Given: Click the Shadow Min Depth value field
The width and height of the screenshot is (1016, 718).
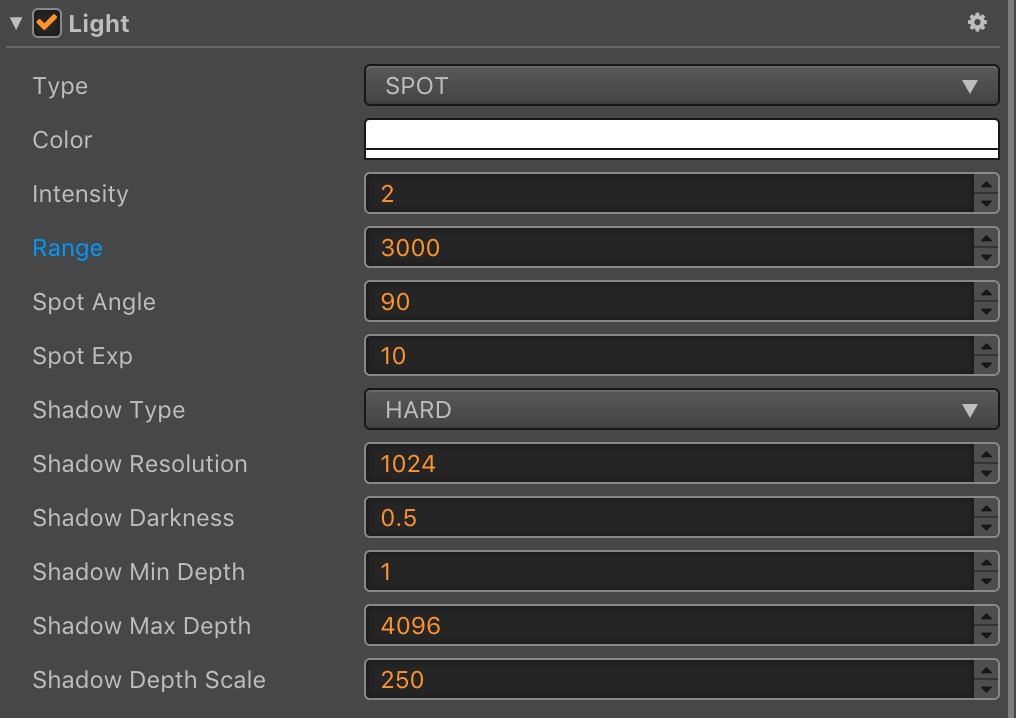Looking at the screenshot, I should click(x=669, y=571).
